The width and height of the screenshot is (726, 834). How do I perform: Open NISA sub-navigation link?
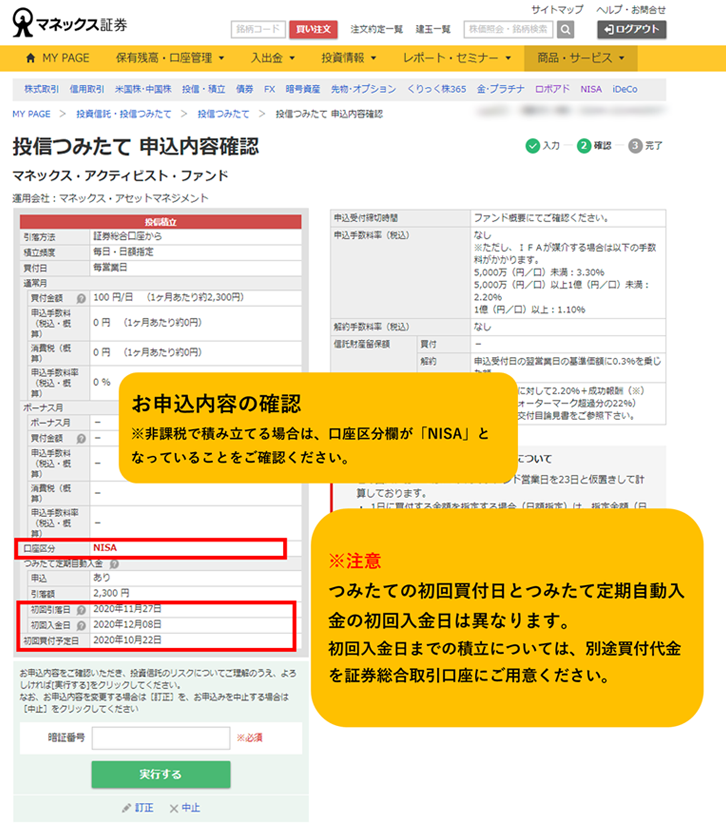[x=591, y=89]
